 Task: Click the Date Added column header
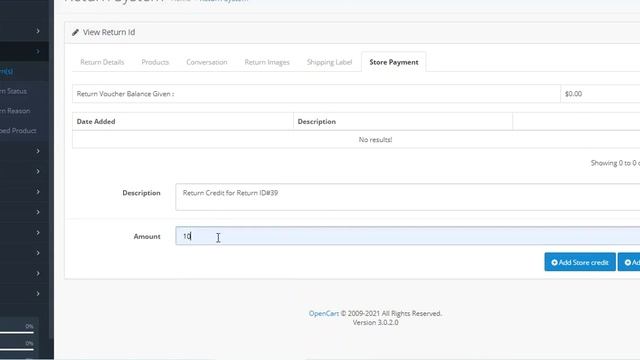tap(96, 122)
